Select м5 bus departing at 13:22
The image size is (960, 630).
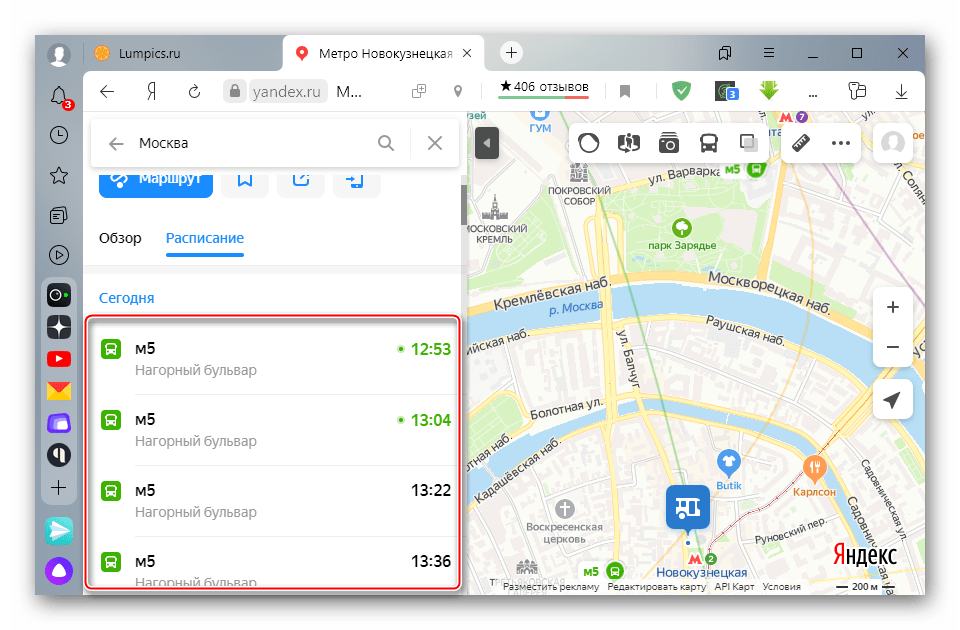pyautogui.click(x=274, y=500)
